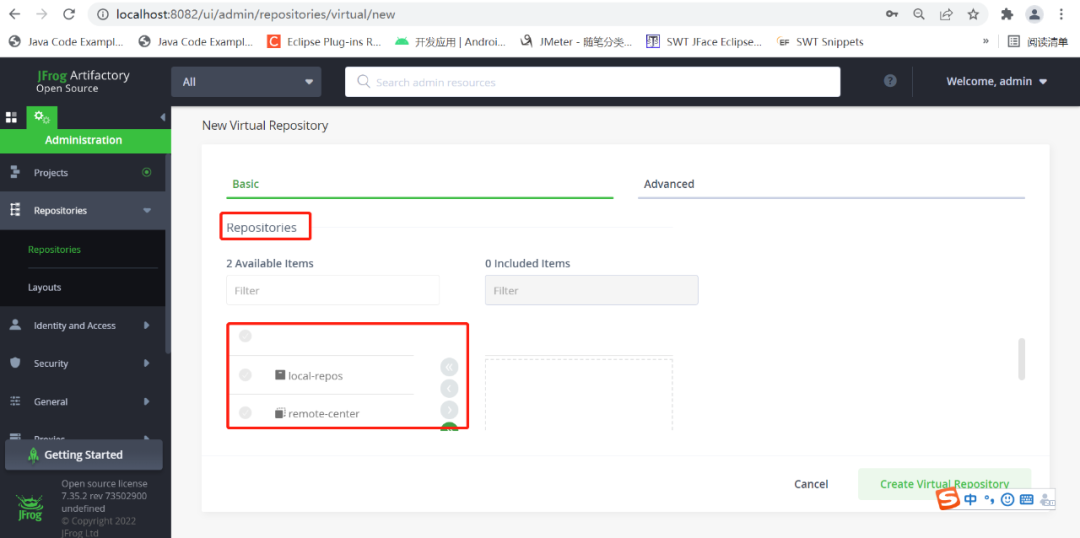Switch to Application module grid icon
1080x538 pixels.
(x=11, y=117)
